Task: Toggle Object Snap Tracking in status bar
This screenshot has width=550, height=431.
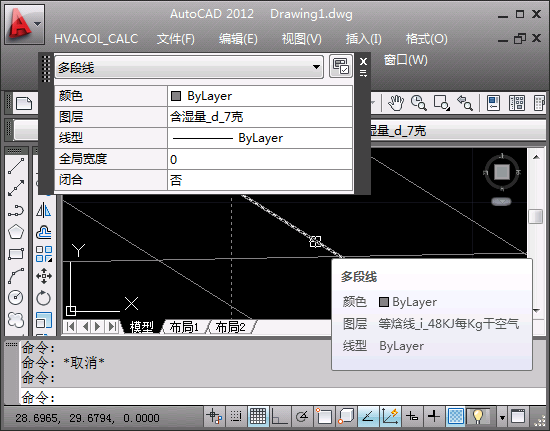Action: tap(368, 416)
